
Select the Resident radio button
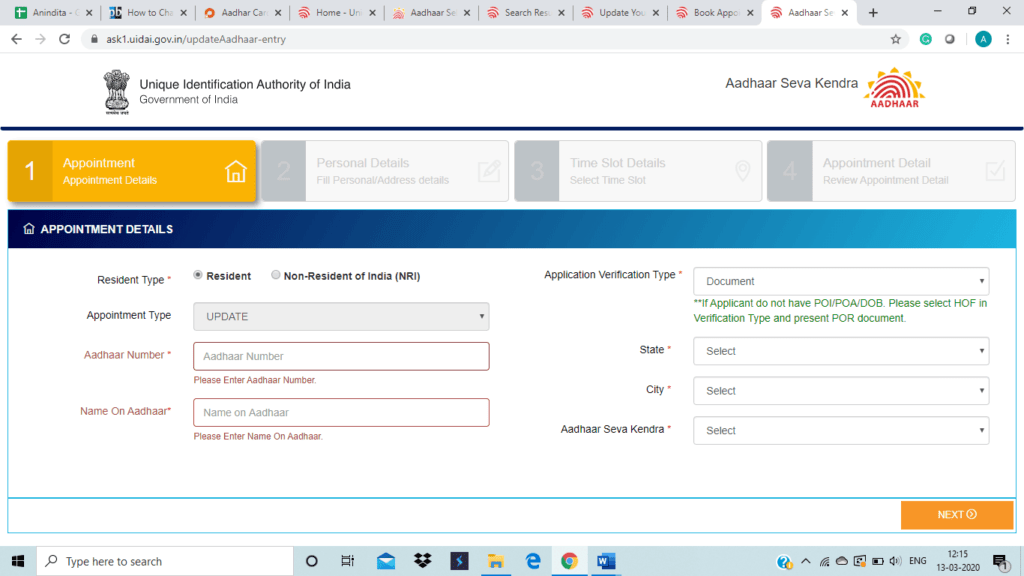click(198, 276)
